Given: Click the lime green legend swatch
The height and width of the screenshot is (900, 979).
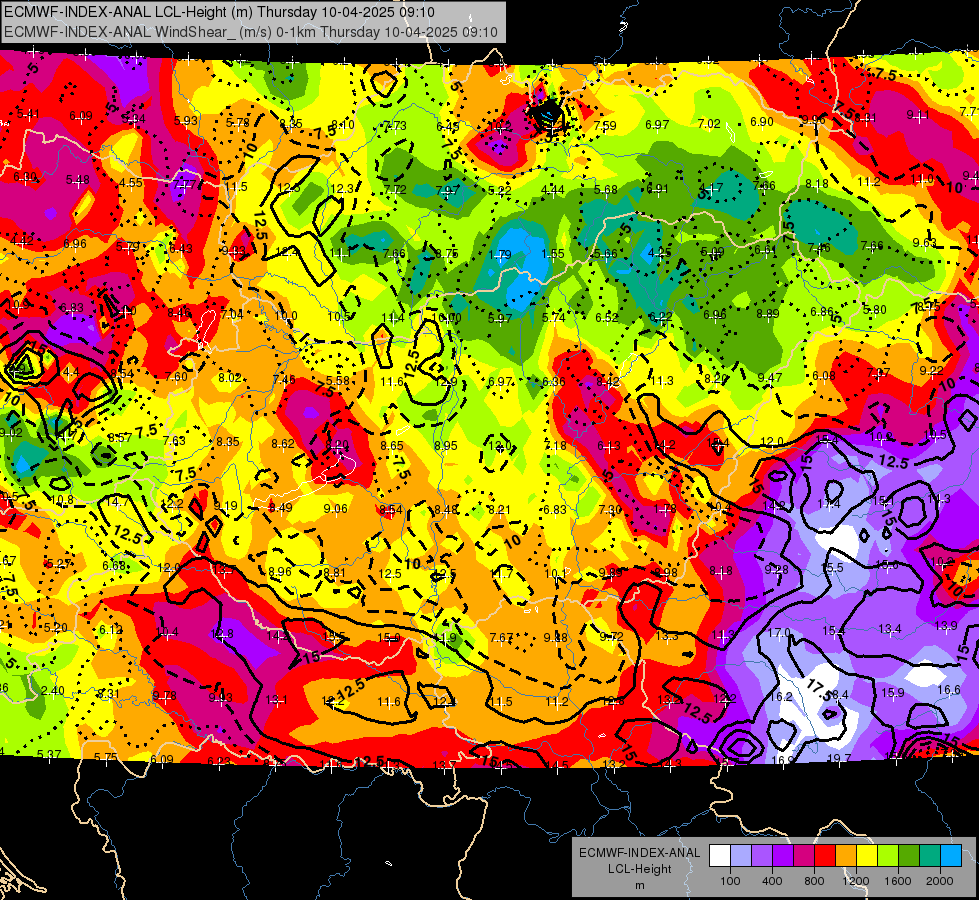Looking at the screenshot, I should click(x=888, y=856).
